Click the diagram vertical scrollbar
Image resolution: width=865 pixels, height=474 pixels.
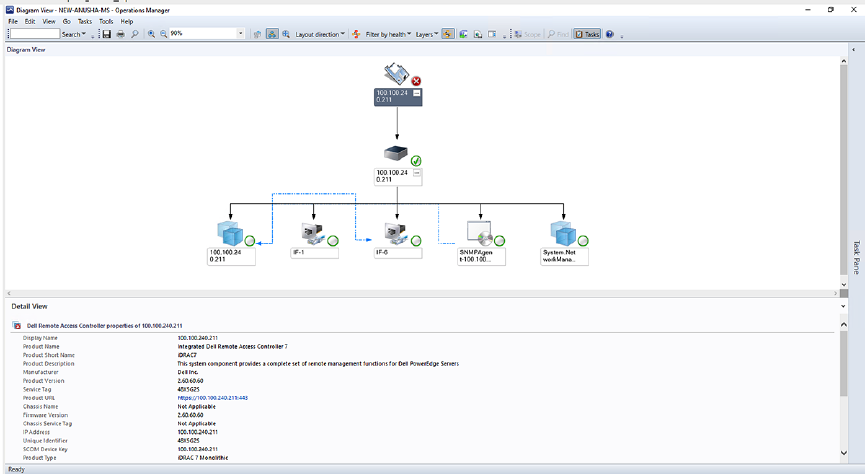tap(843, 169)
